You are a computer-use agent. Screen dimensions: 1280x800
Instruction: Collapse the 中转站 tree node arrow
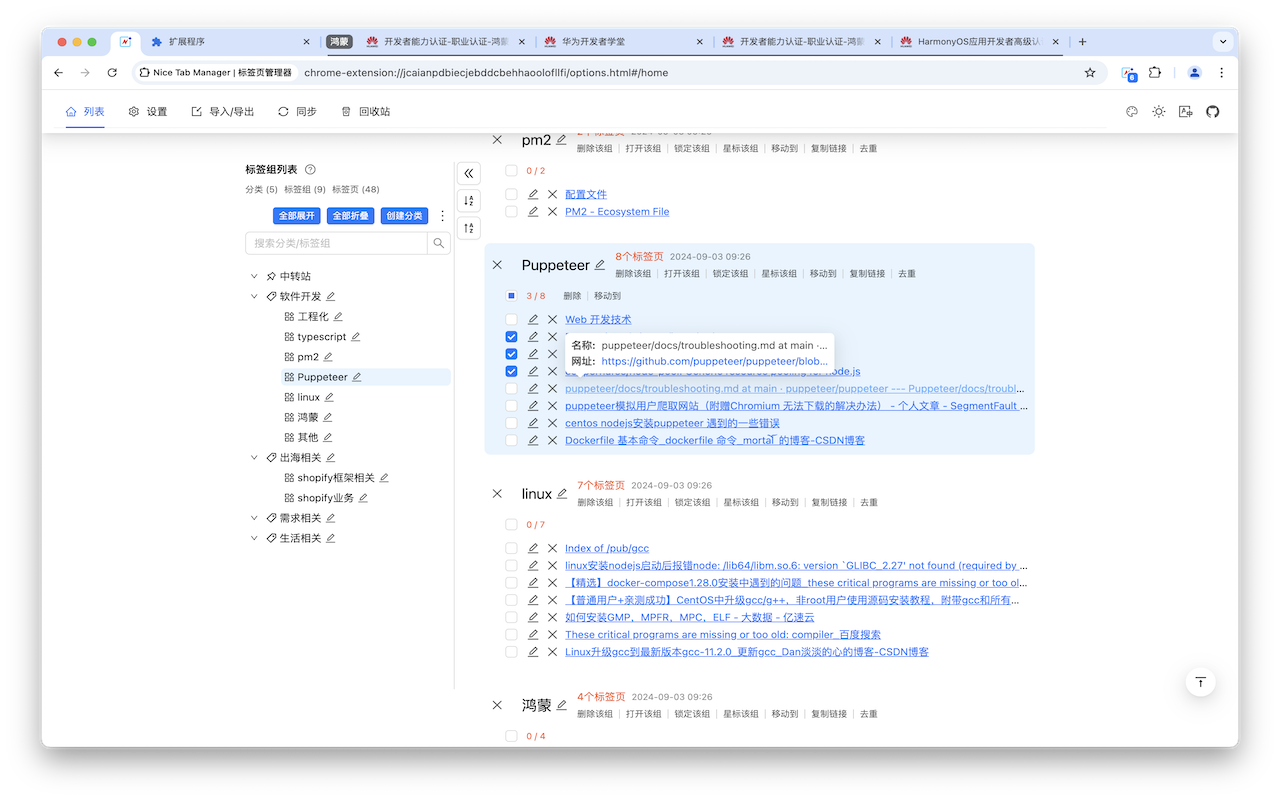(254, 276)
